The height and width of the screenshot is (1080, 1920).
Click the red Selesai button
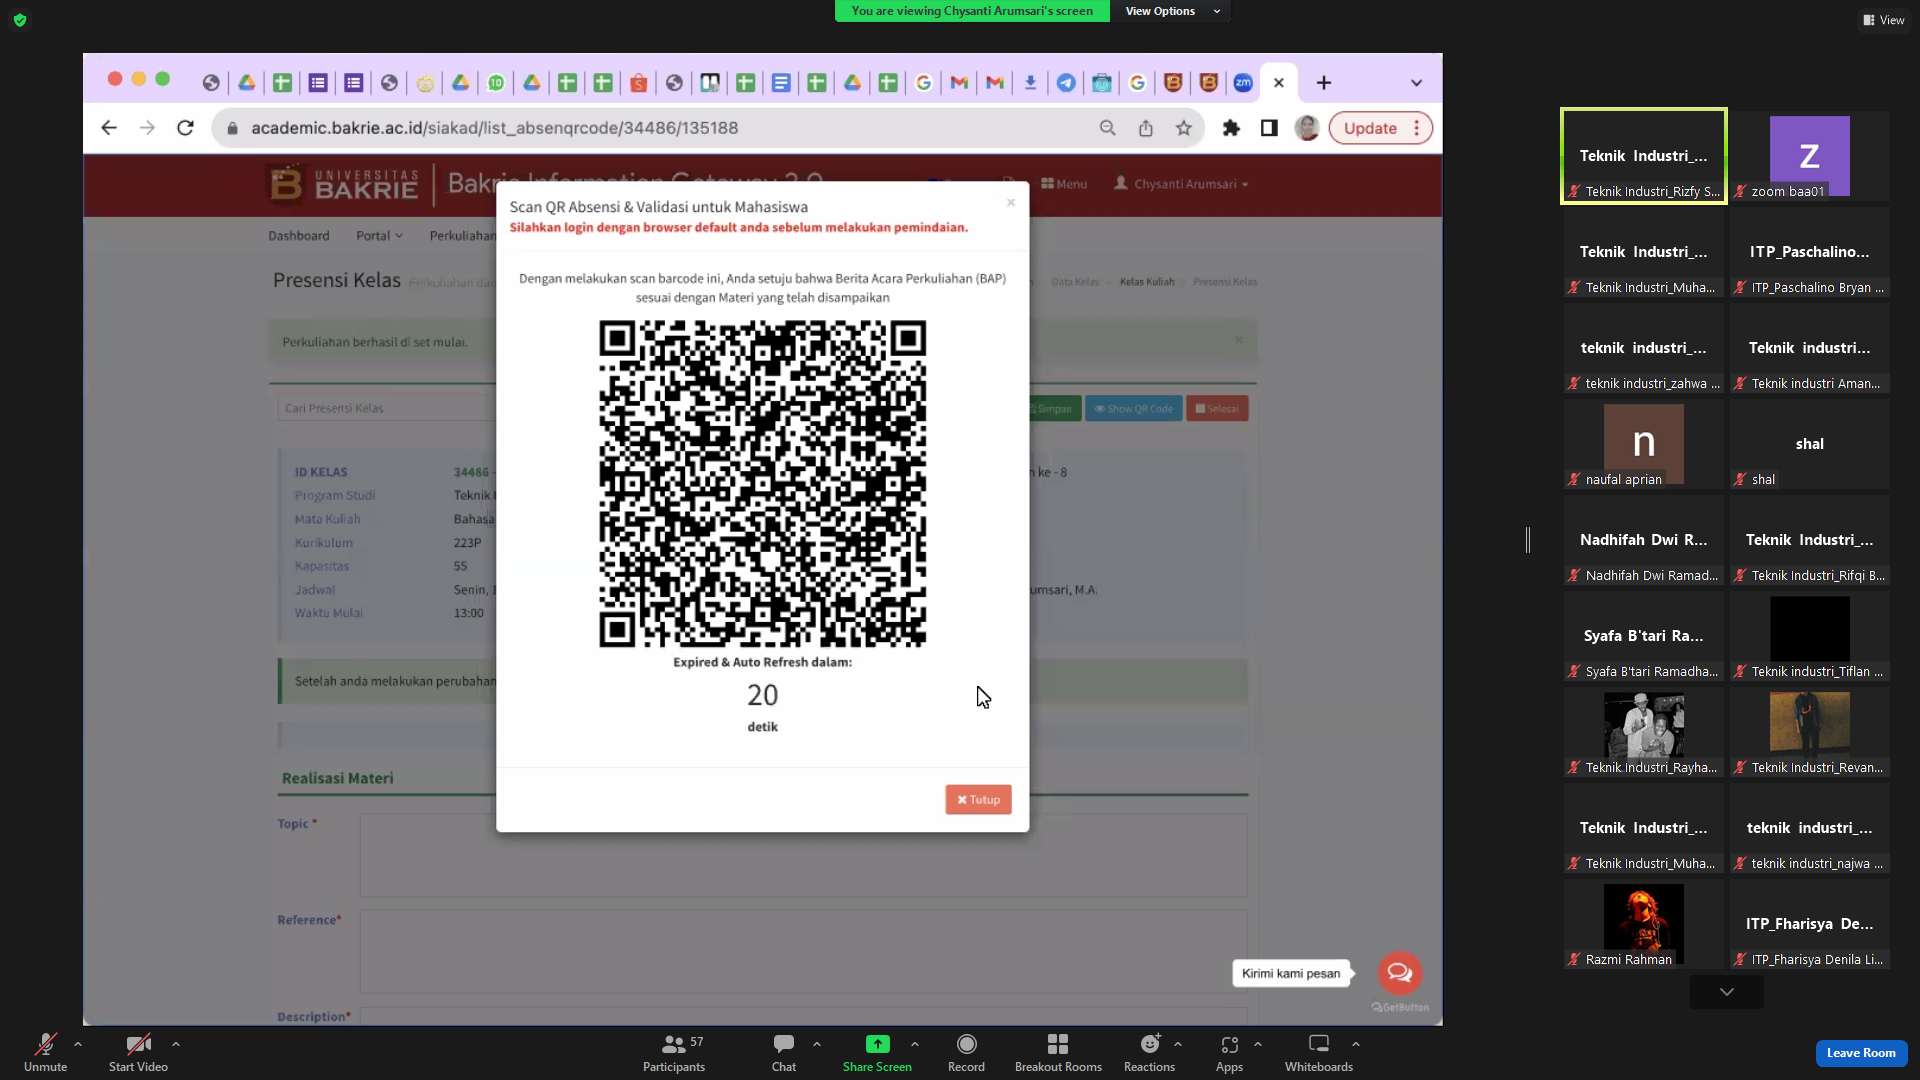coord(1217,408)
